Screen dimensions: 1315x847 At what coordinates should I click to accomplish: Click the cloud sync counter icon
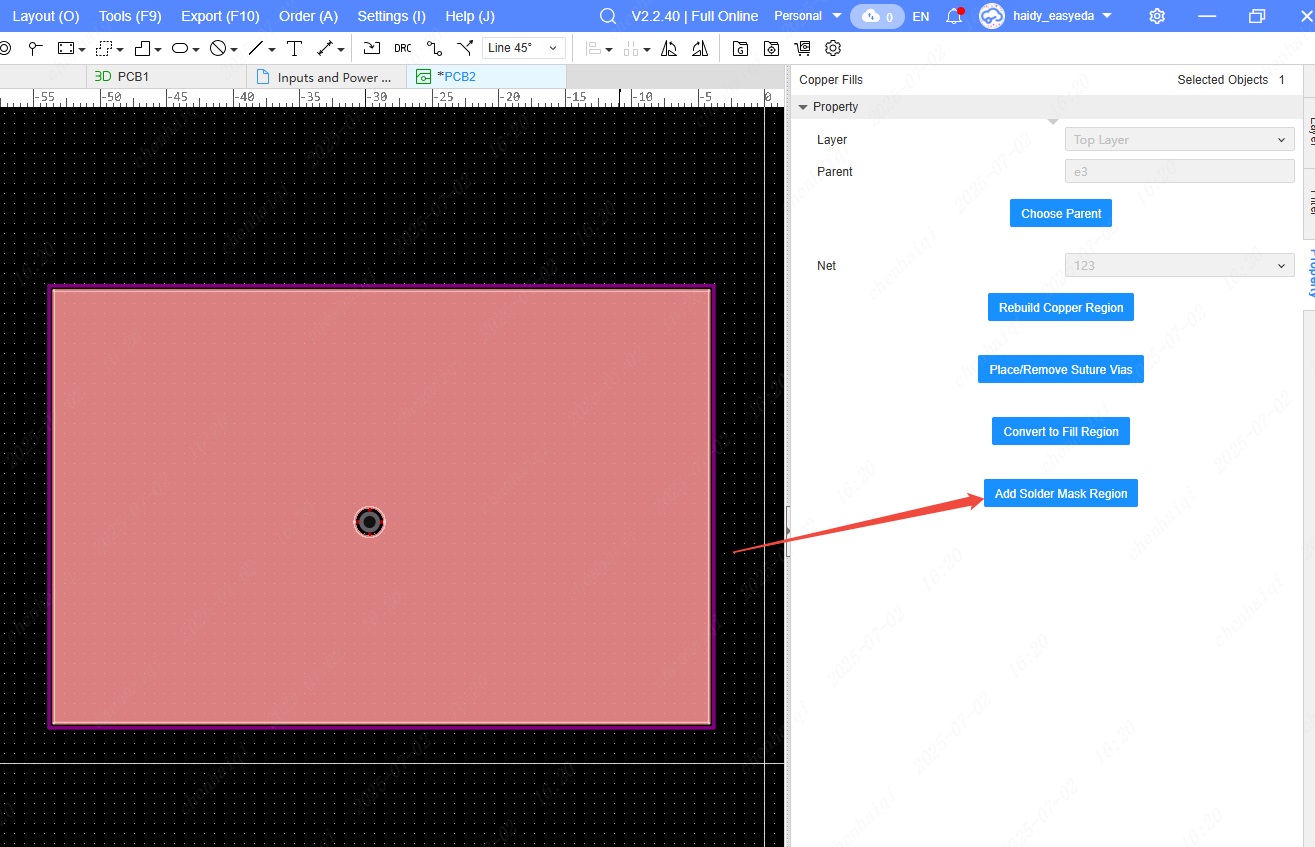point(877,16)
